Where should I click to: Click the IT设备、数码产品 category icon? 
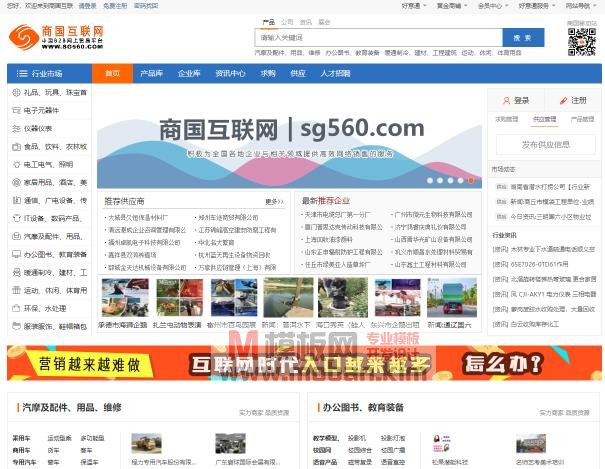(16, 218)
